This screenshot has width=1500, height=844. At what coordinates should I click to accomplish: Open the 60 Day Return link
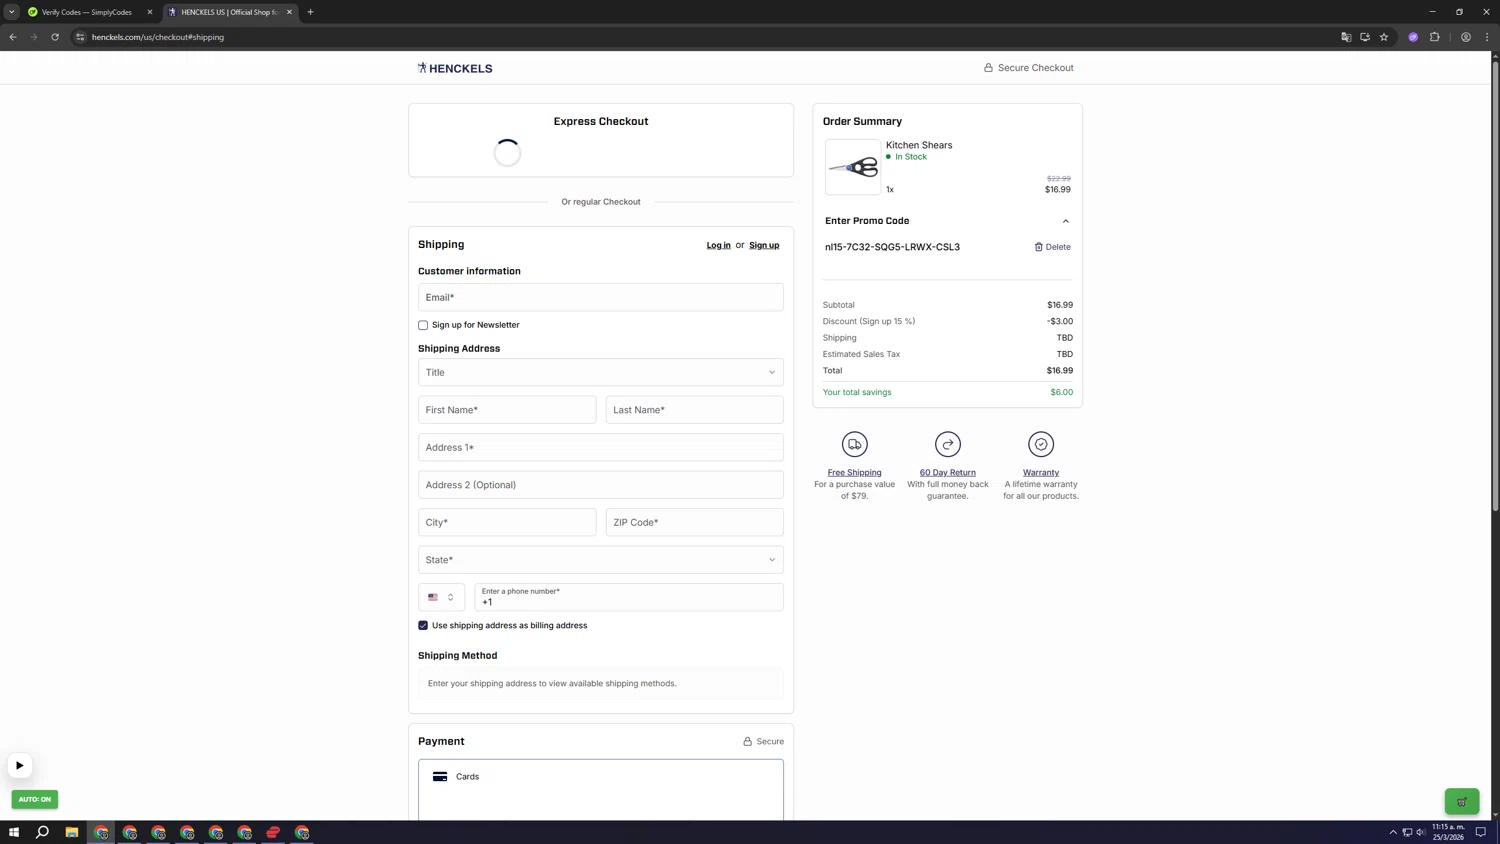click(948, 472)
